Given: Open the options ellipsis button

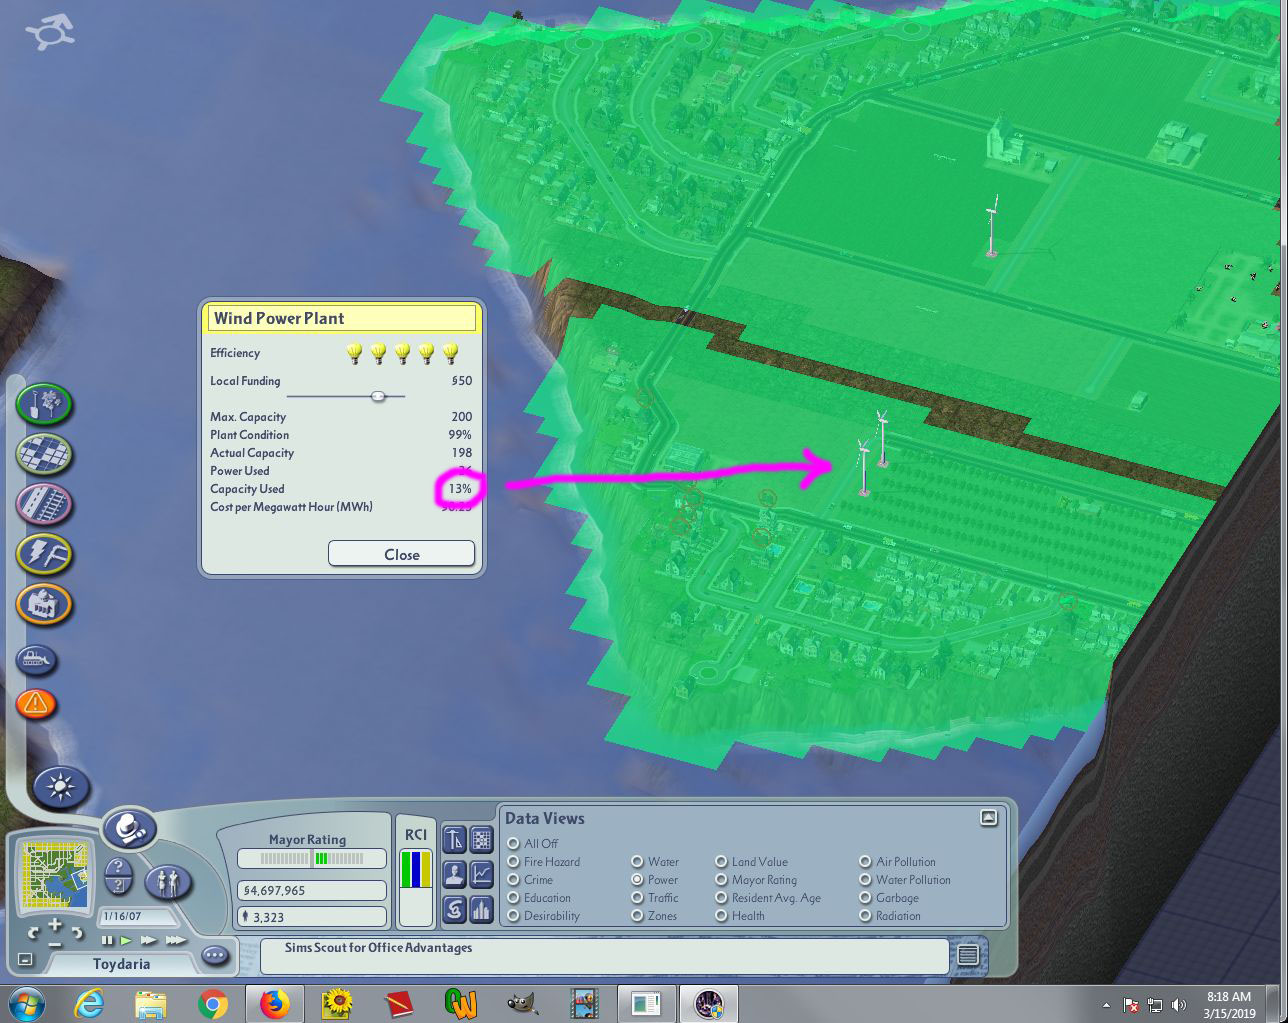Looking at the screenshot, I should (215, 956).
